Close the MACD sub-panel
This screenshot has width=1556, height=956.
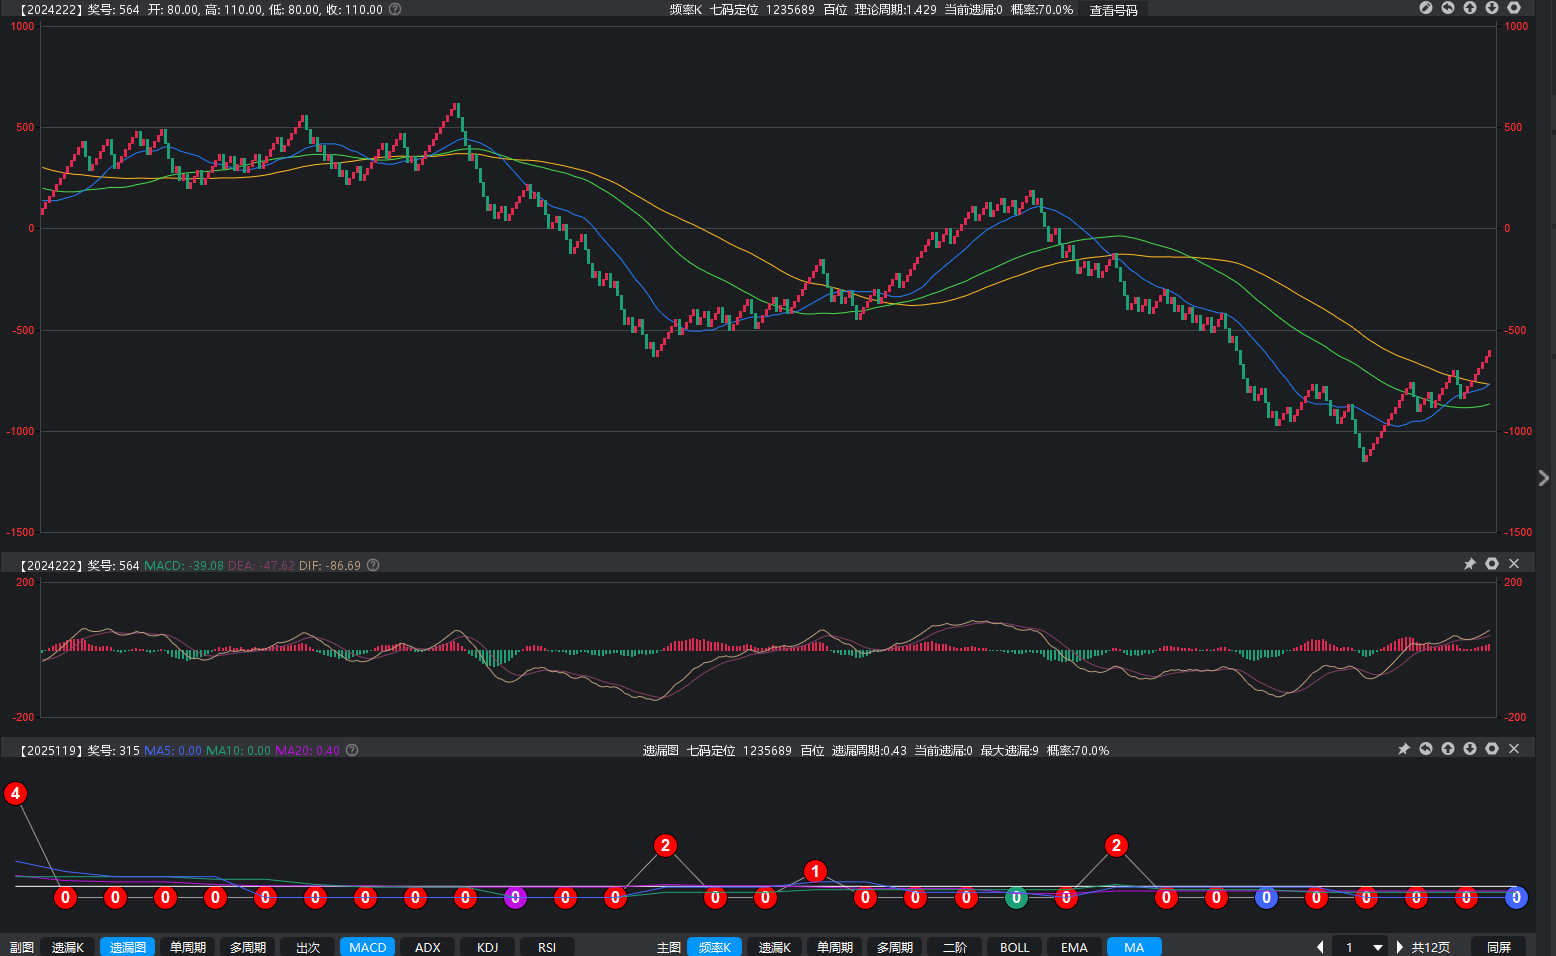click(1514, 564)
